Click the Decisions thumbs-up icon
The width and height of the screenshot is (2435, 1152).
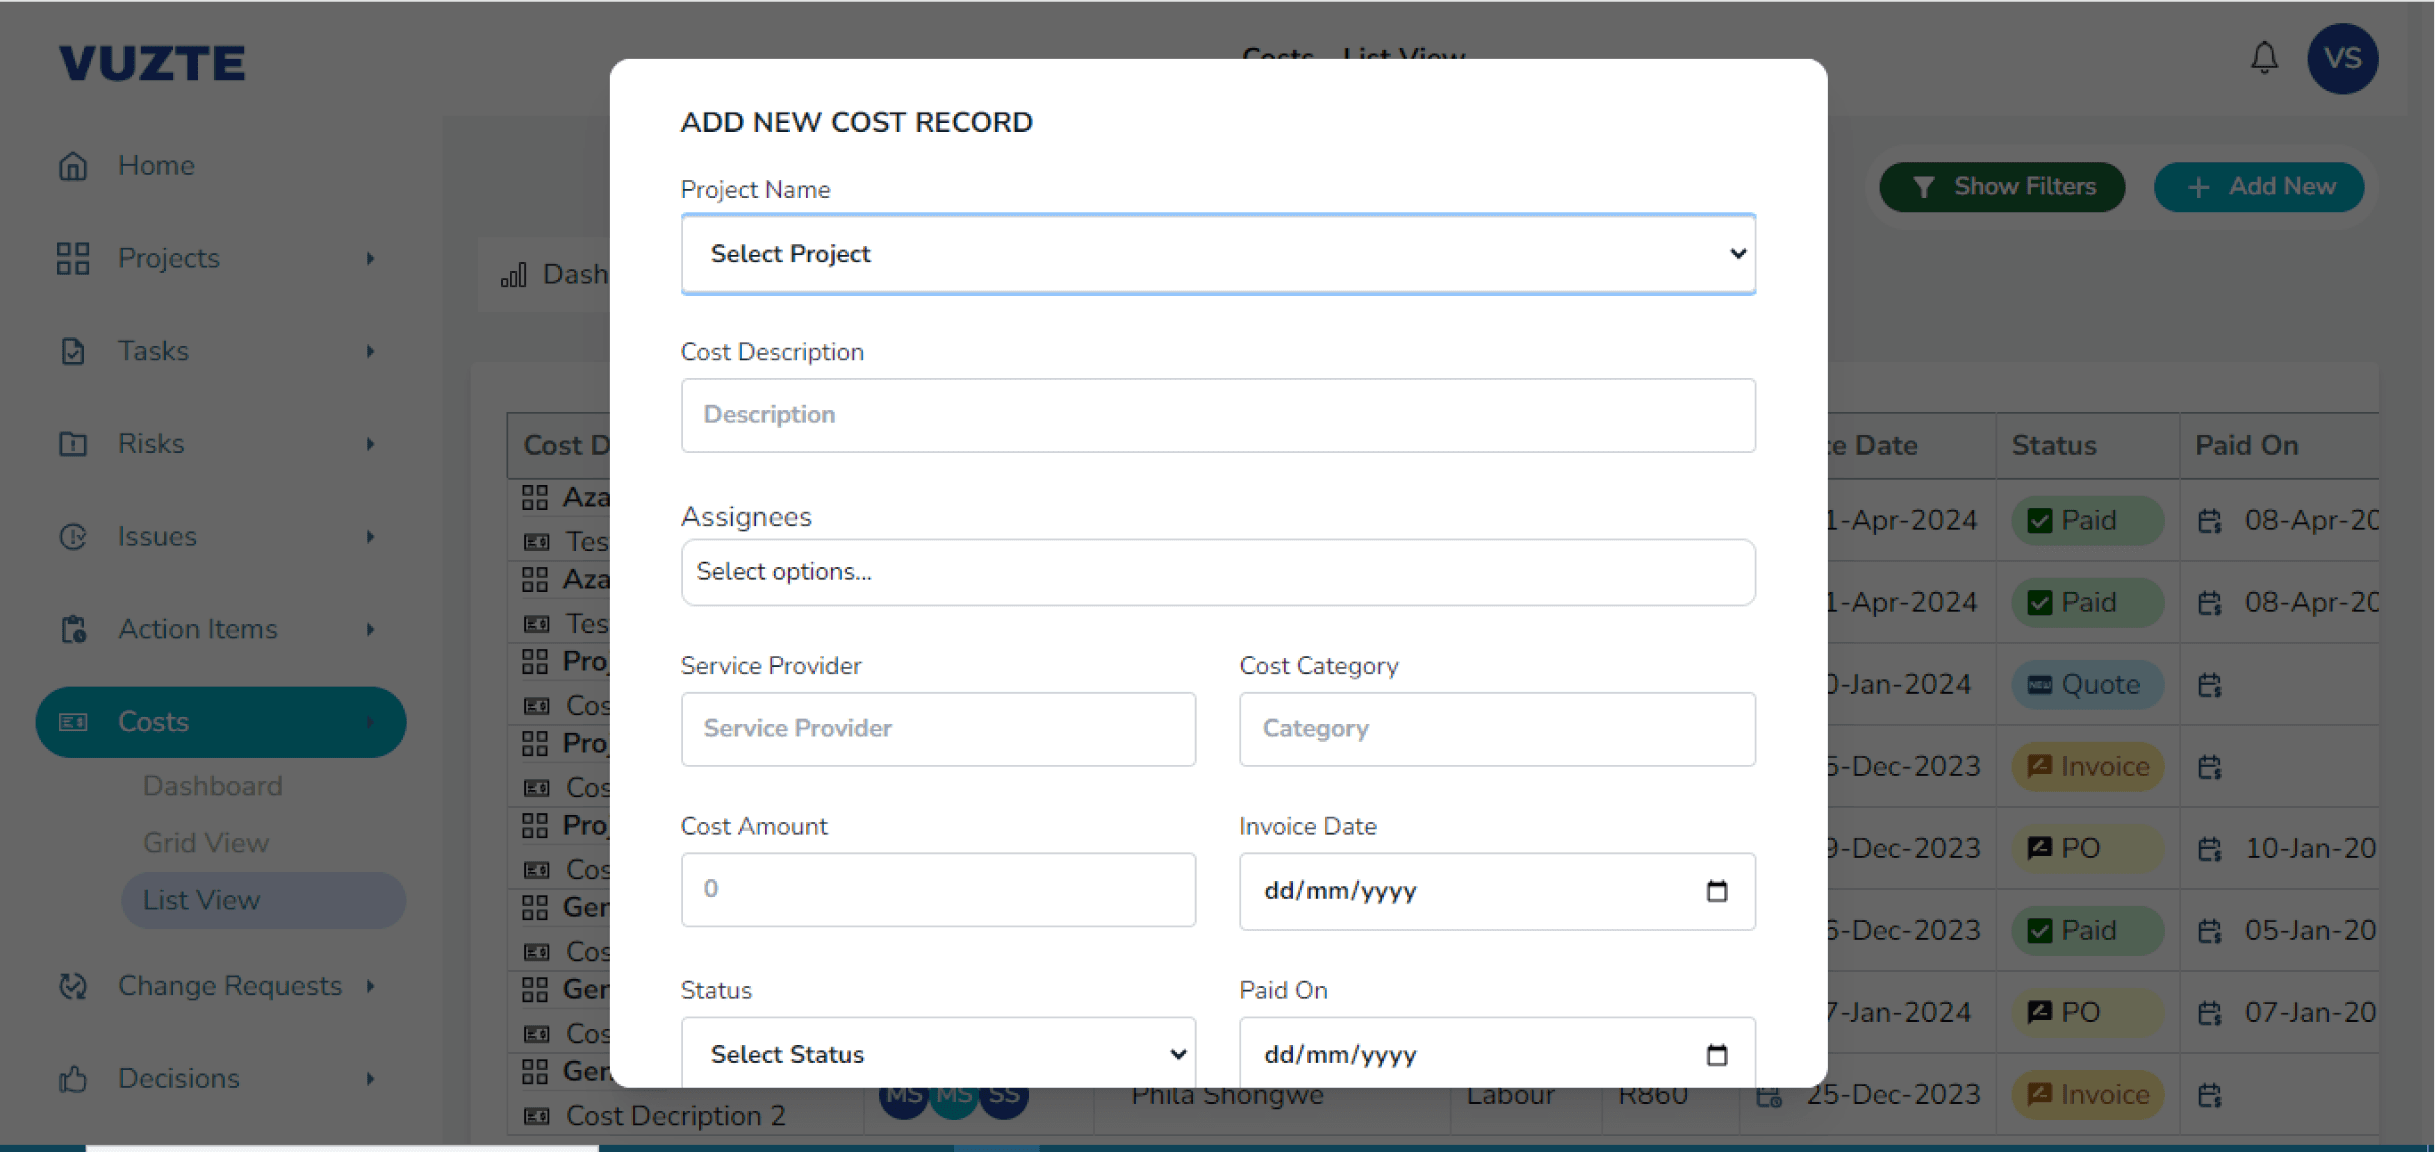click(x=74, y=1078)
